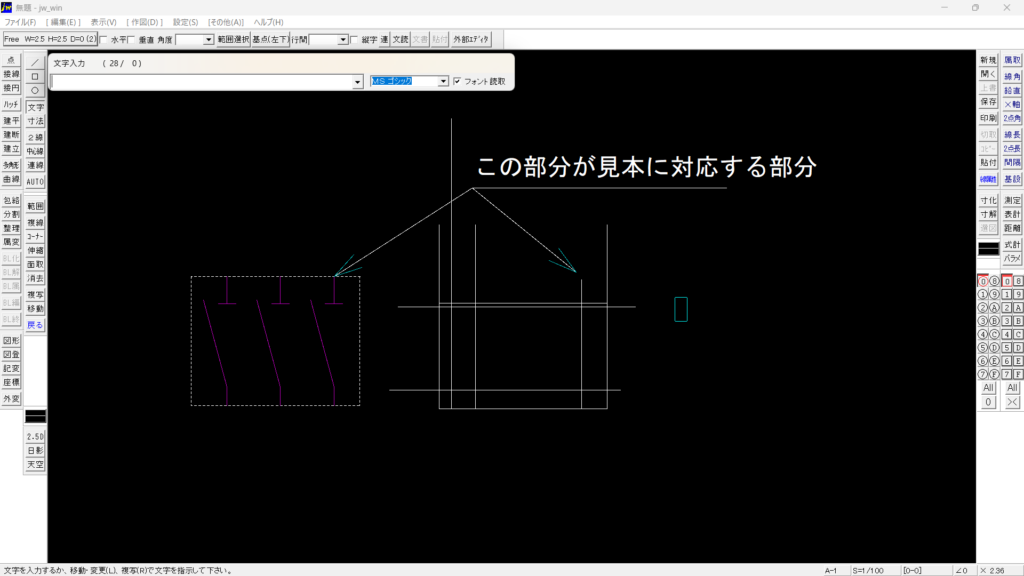Click the 範囲選択 button
The width and height of the screenshot is (1024, 576).
click(x=233, y=40)
